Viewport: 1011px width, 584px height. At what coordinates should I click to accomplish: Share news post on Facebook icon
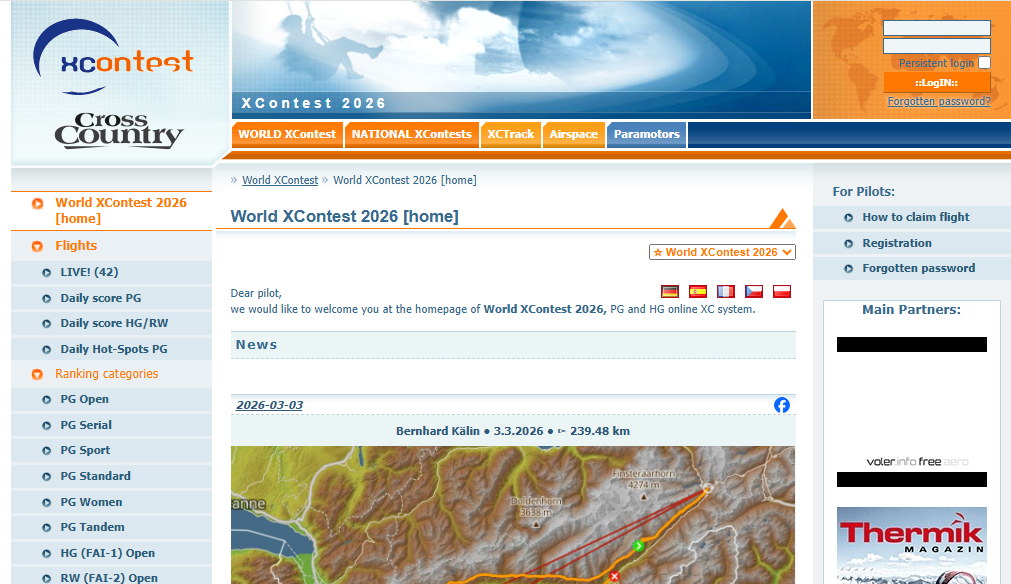coord(781,405)
